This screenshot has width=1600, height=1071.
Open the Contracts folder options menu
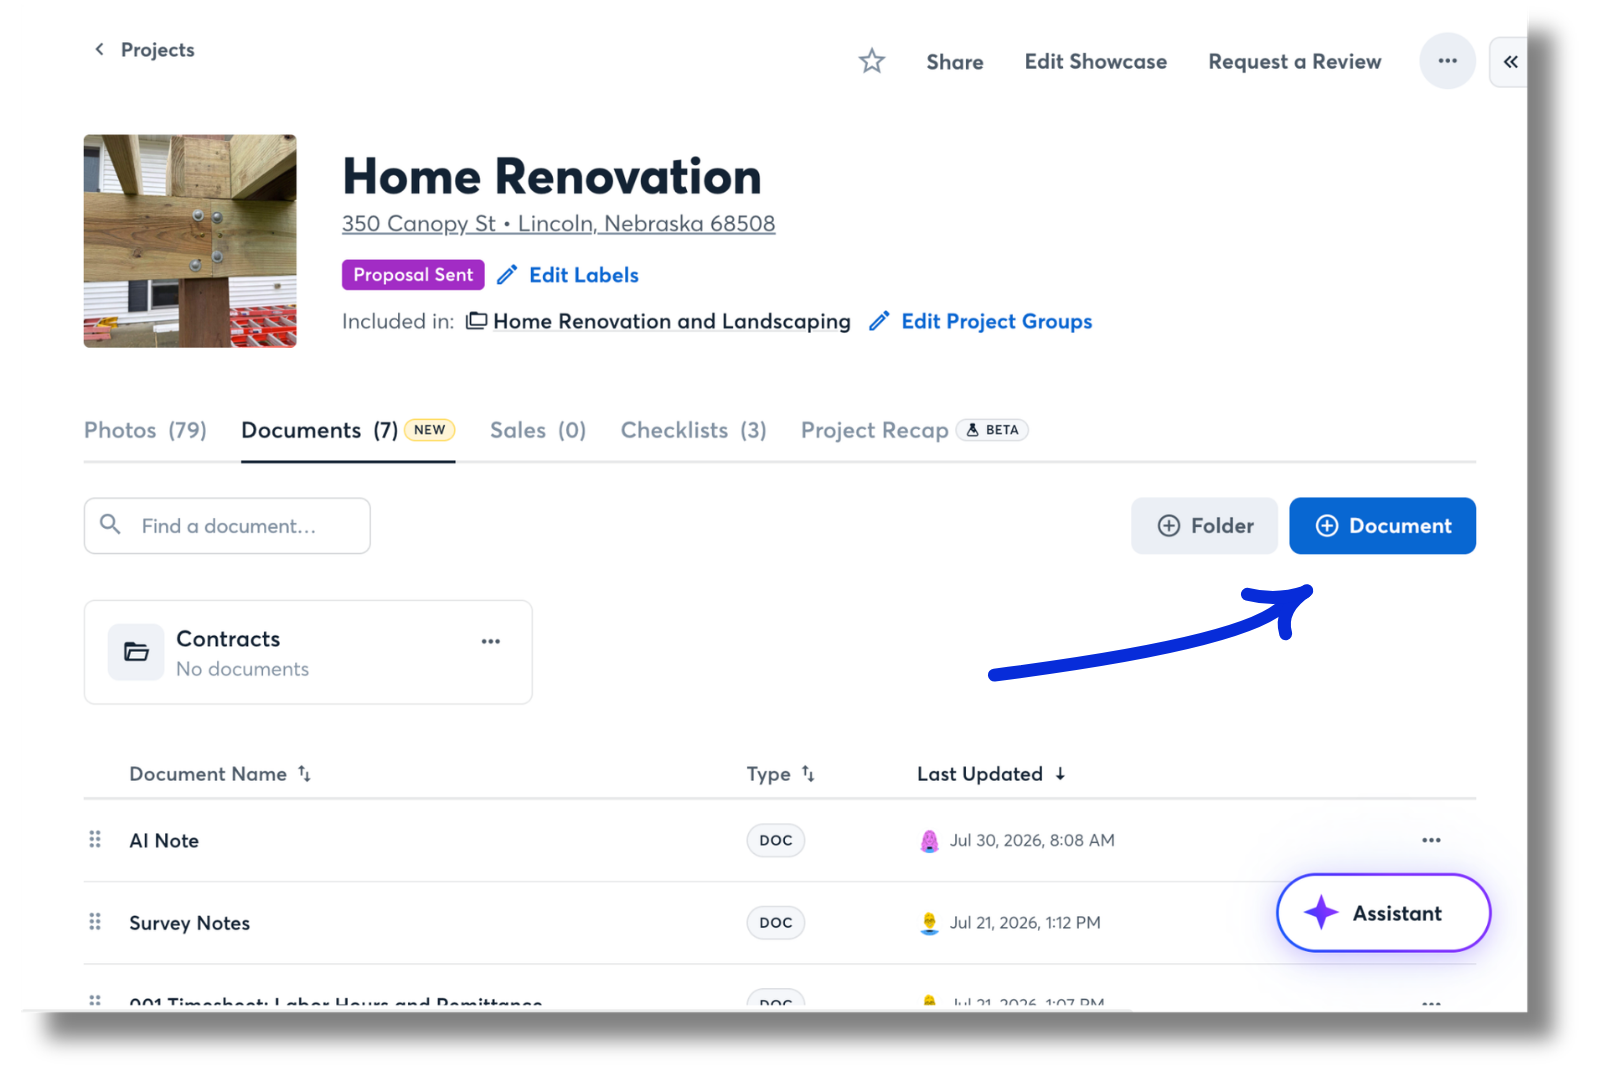click(491, 641)
